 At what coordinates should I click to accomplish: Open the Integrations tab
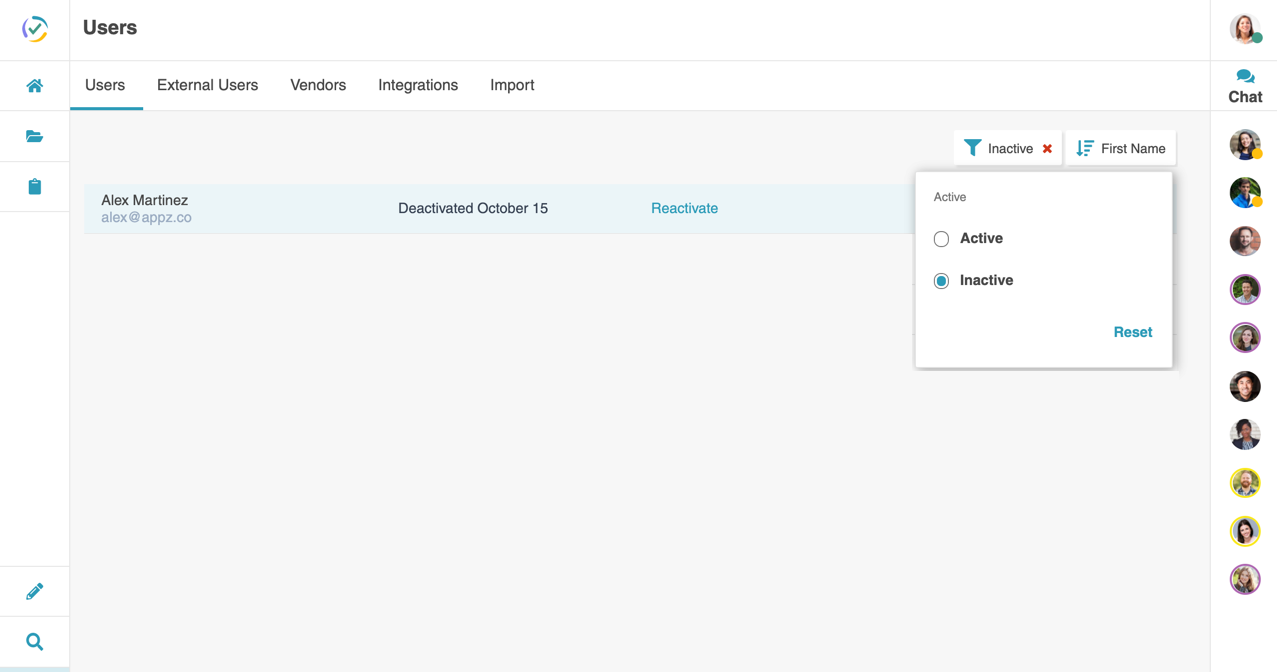[417, 85]
